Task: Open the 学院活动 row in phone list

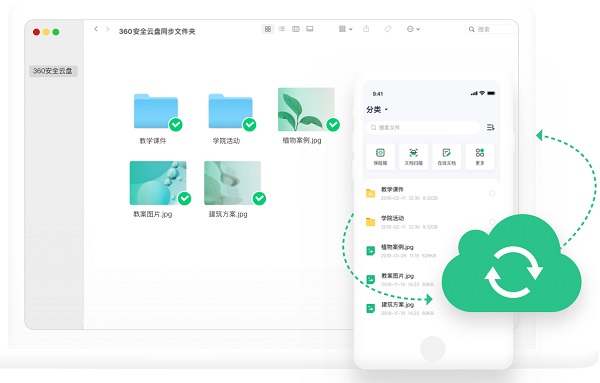Action: click(431, 222)
